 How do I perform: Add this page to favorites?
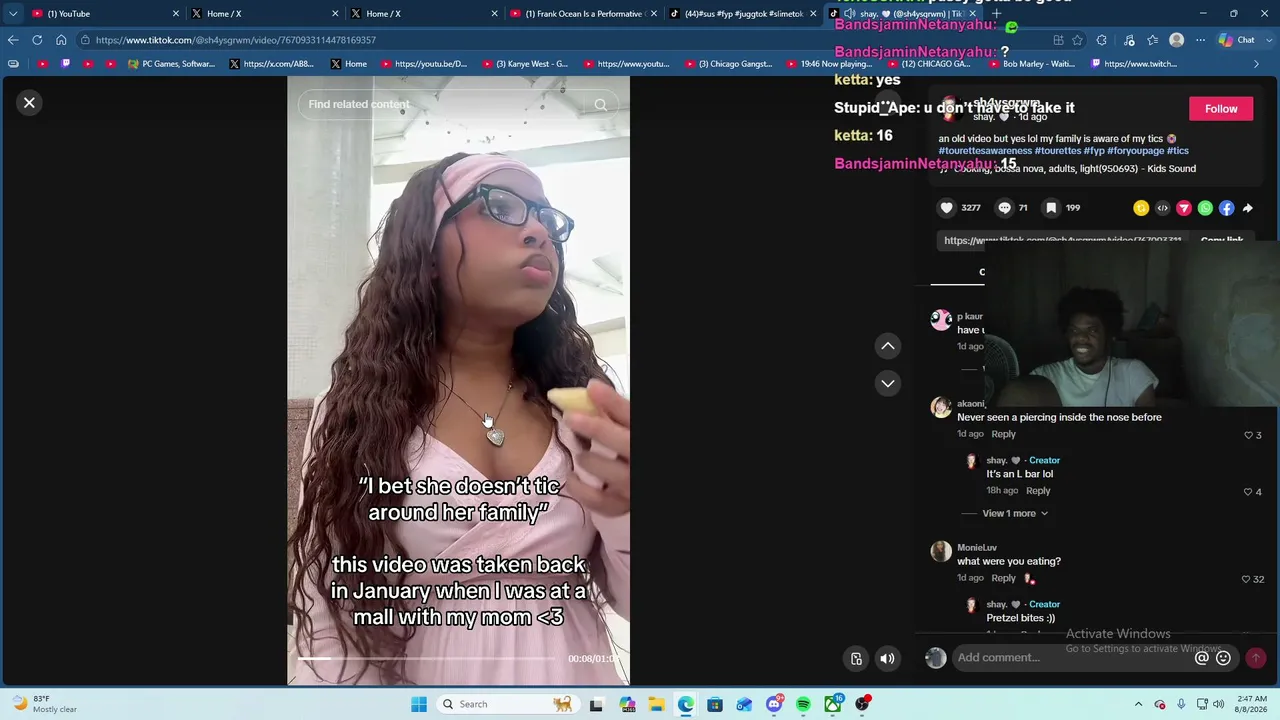1077,40
